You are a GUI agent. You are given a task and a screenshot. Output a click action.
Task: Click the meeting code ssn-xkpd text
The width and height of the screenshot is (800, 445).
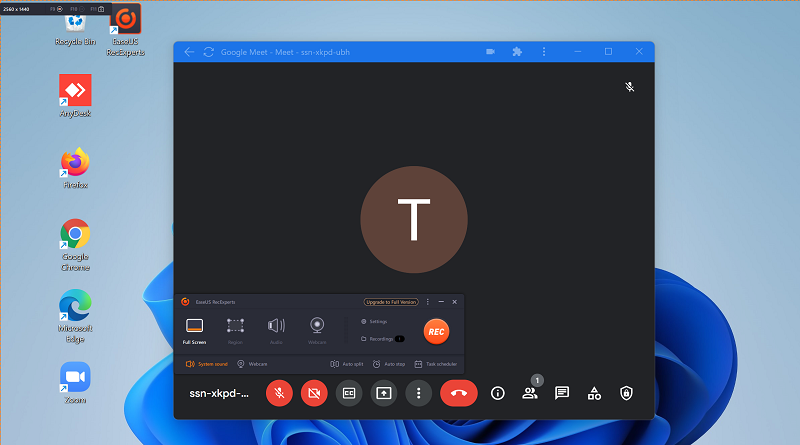pos(219,393)
